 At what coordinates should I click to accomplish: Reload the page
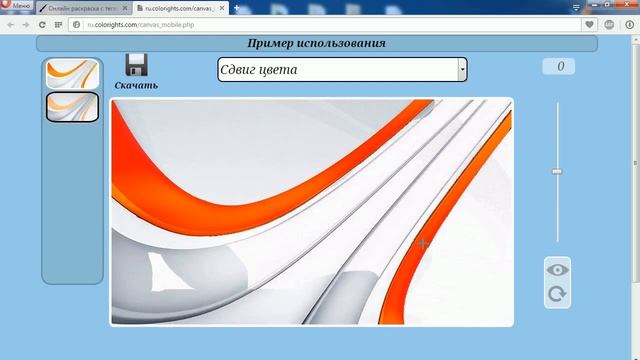(42, 25)
